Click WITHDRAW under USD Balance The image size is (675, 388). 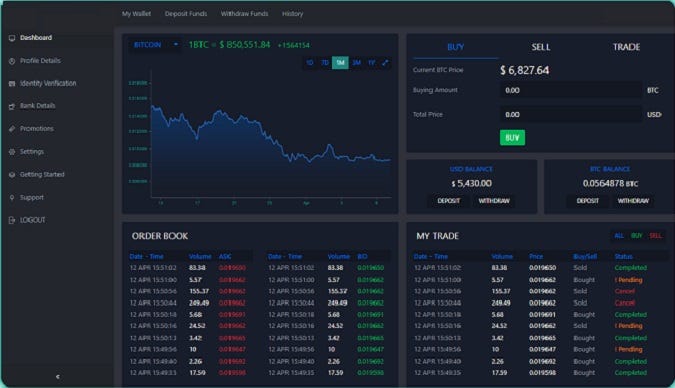point(494,201)
